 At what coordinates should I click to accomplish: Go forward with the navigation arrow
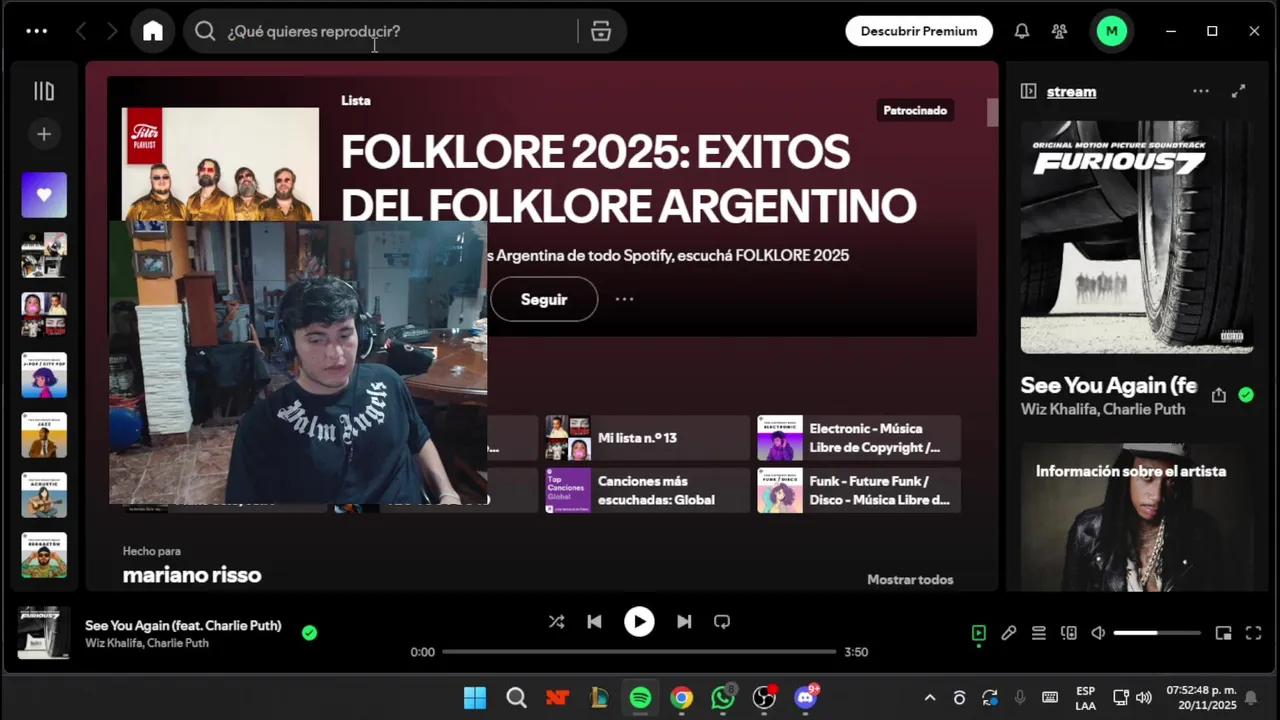(x=112, y=31)
